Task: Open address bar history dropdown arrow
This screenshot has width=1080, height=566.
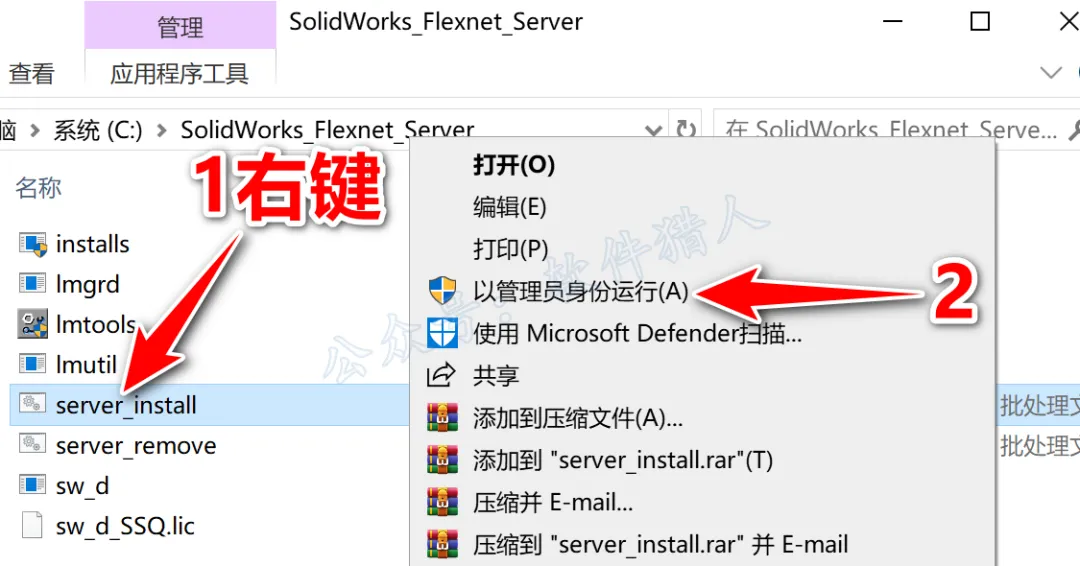Action: tap(653, 129)
